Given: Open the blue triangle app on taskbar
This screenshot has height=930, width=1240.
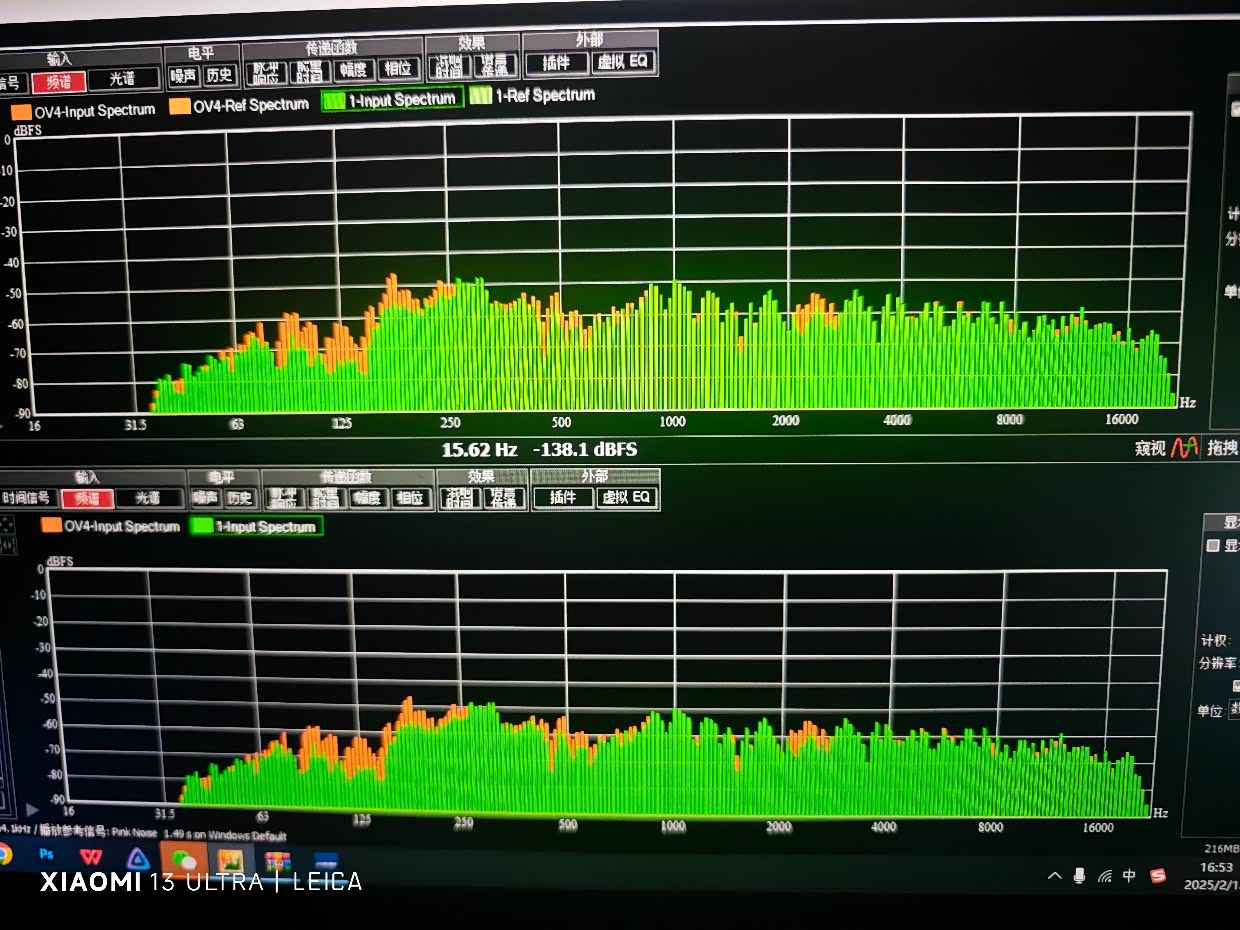Looking at the screenshot, I should click(x=138, y=859).
